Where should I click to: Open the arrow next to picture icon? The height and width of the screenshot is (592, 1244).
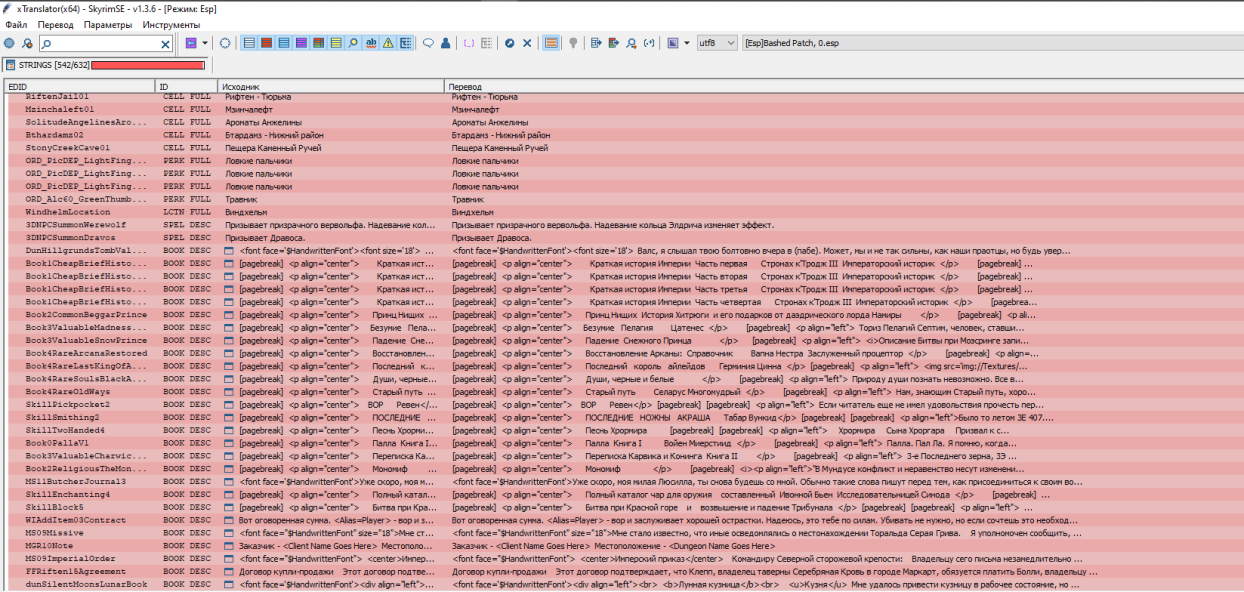(687, 43)
